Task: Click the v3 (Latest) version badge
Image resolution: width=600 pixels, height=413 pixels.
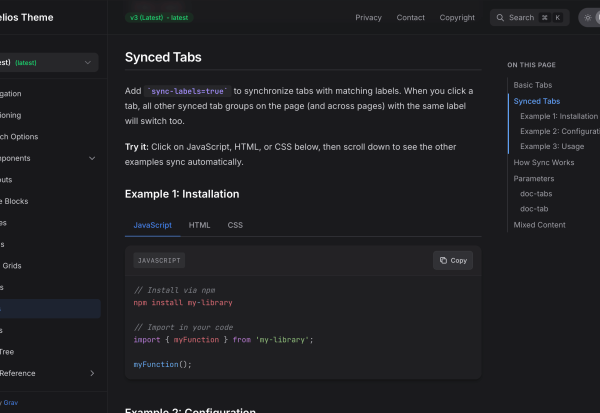Action: pos(159,18)
